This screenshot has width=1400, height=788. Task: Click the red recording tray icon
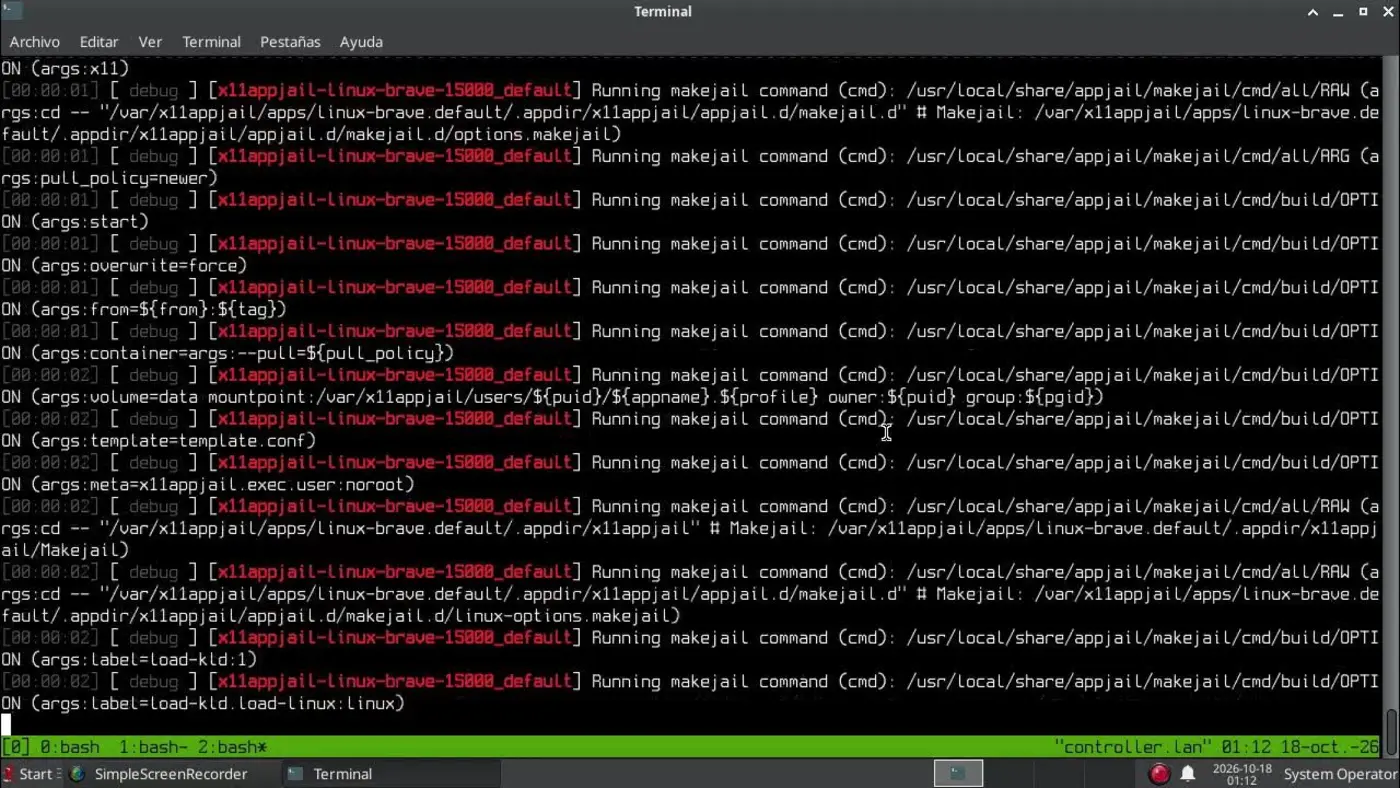point(1159,774)
